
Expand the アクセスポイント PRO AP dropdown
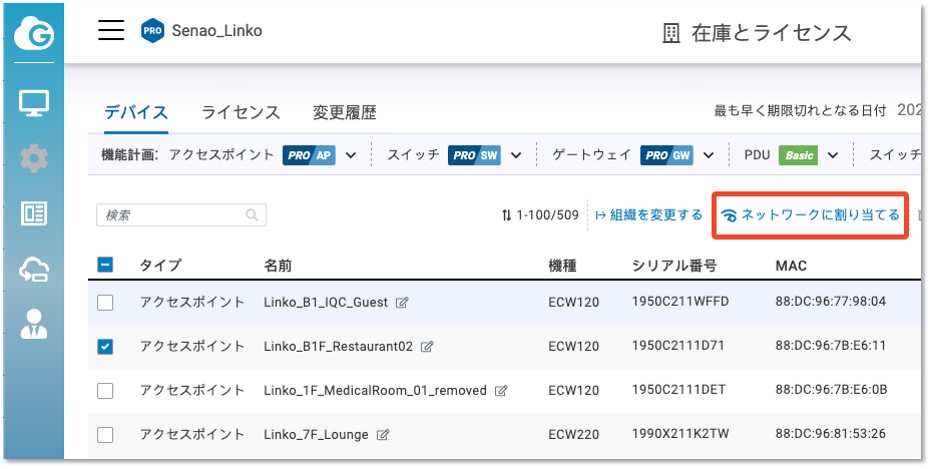pyautogui.click(x=350, y=155)
